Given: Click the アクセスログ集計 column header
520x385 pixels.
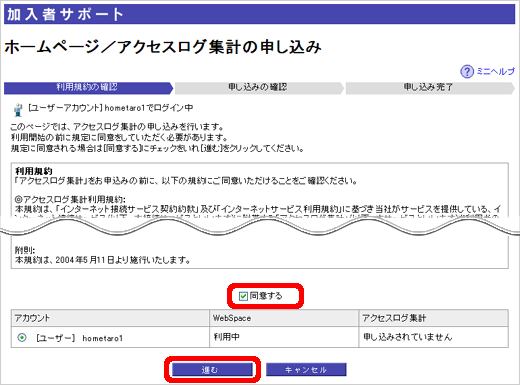Looking at the screenshot, I should pos(433,318).
